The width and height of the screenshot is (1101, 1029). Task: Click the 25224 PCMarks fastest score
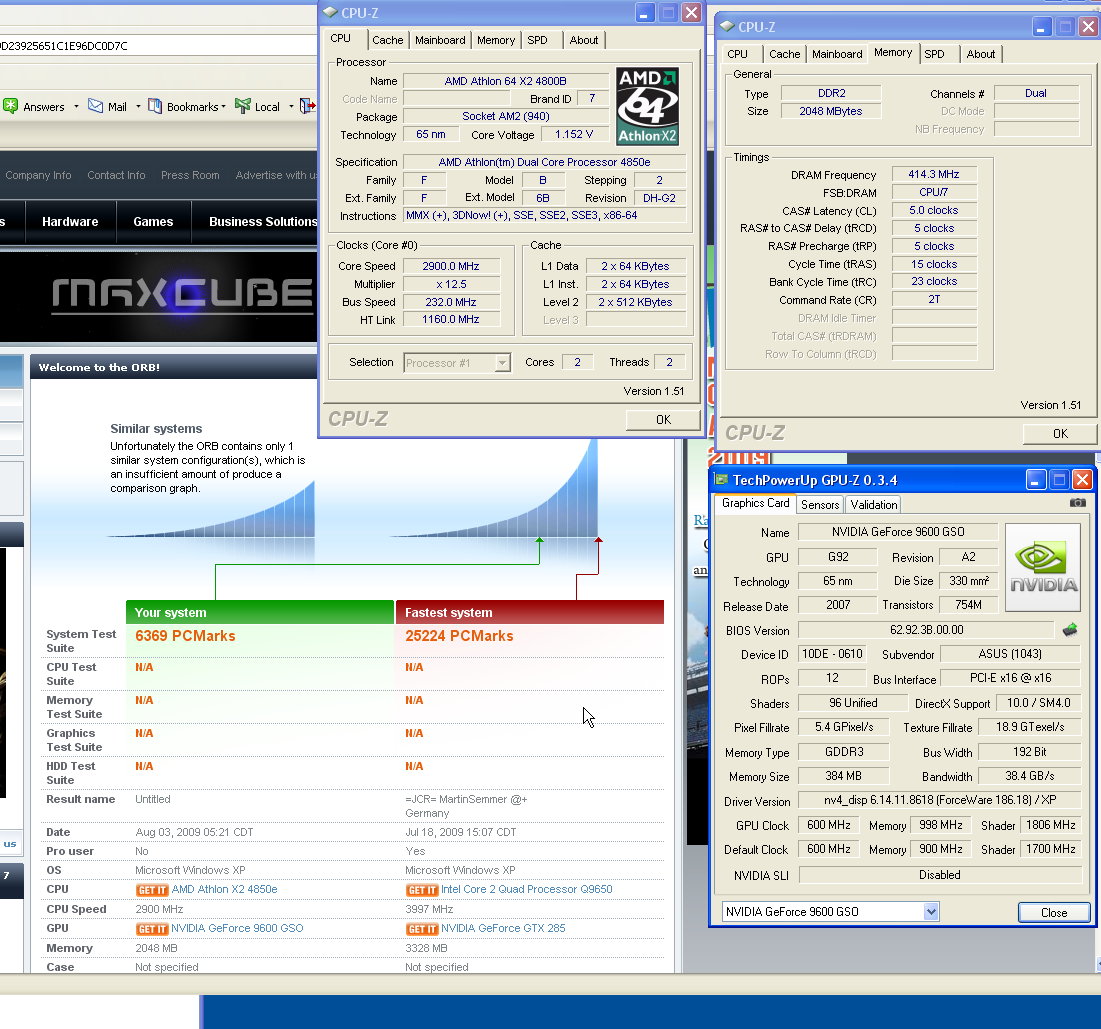pyautogui.click(x=459, y=636)
